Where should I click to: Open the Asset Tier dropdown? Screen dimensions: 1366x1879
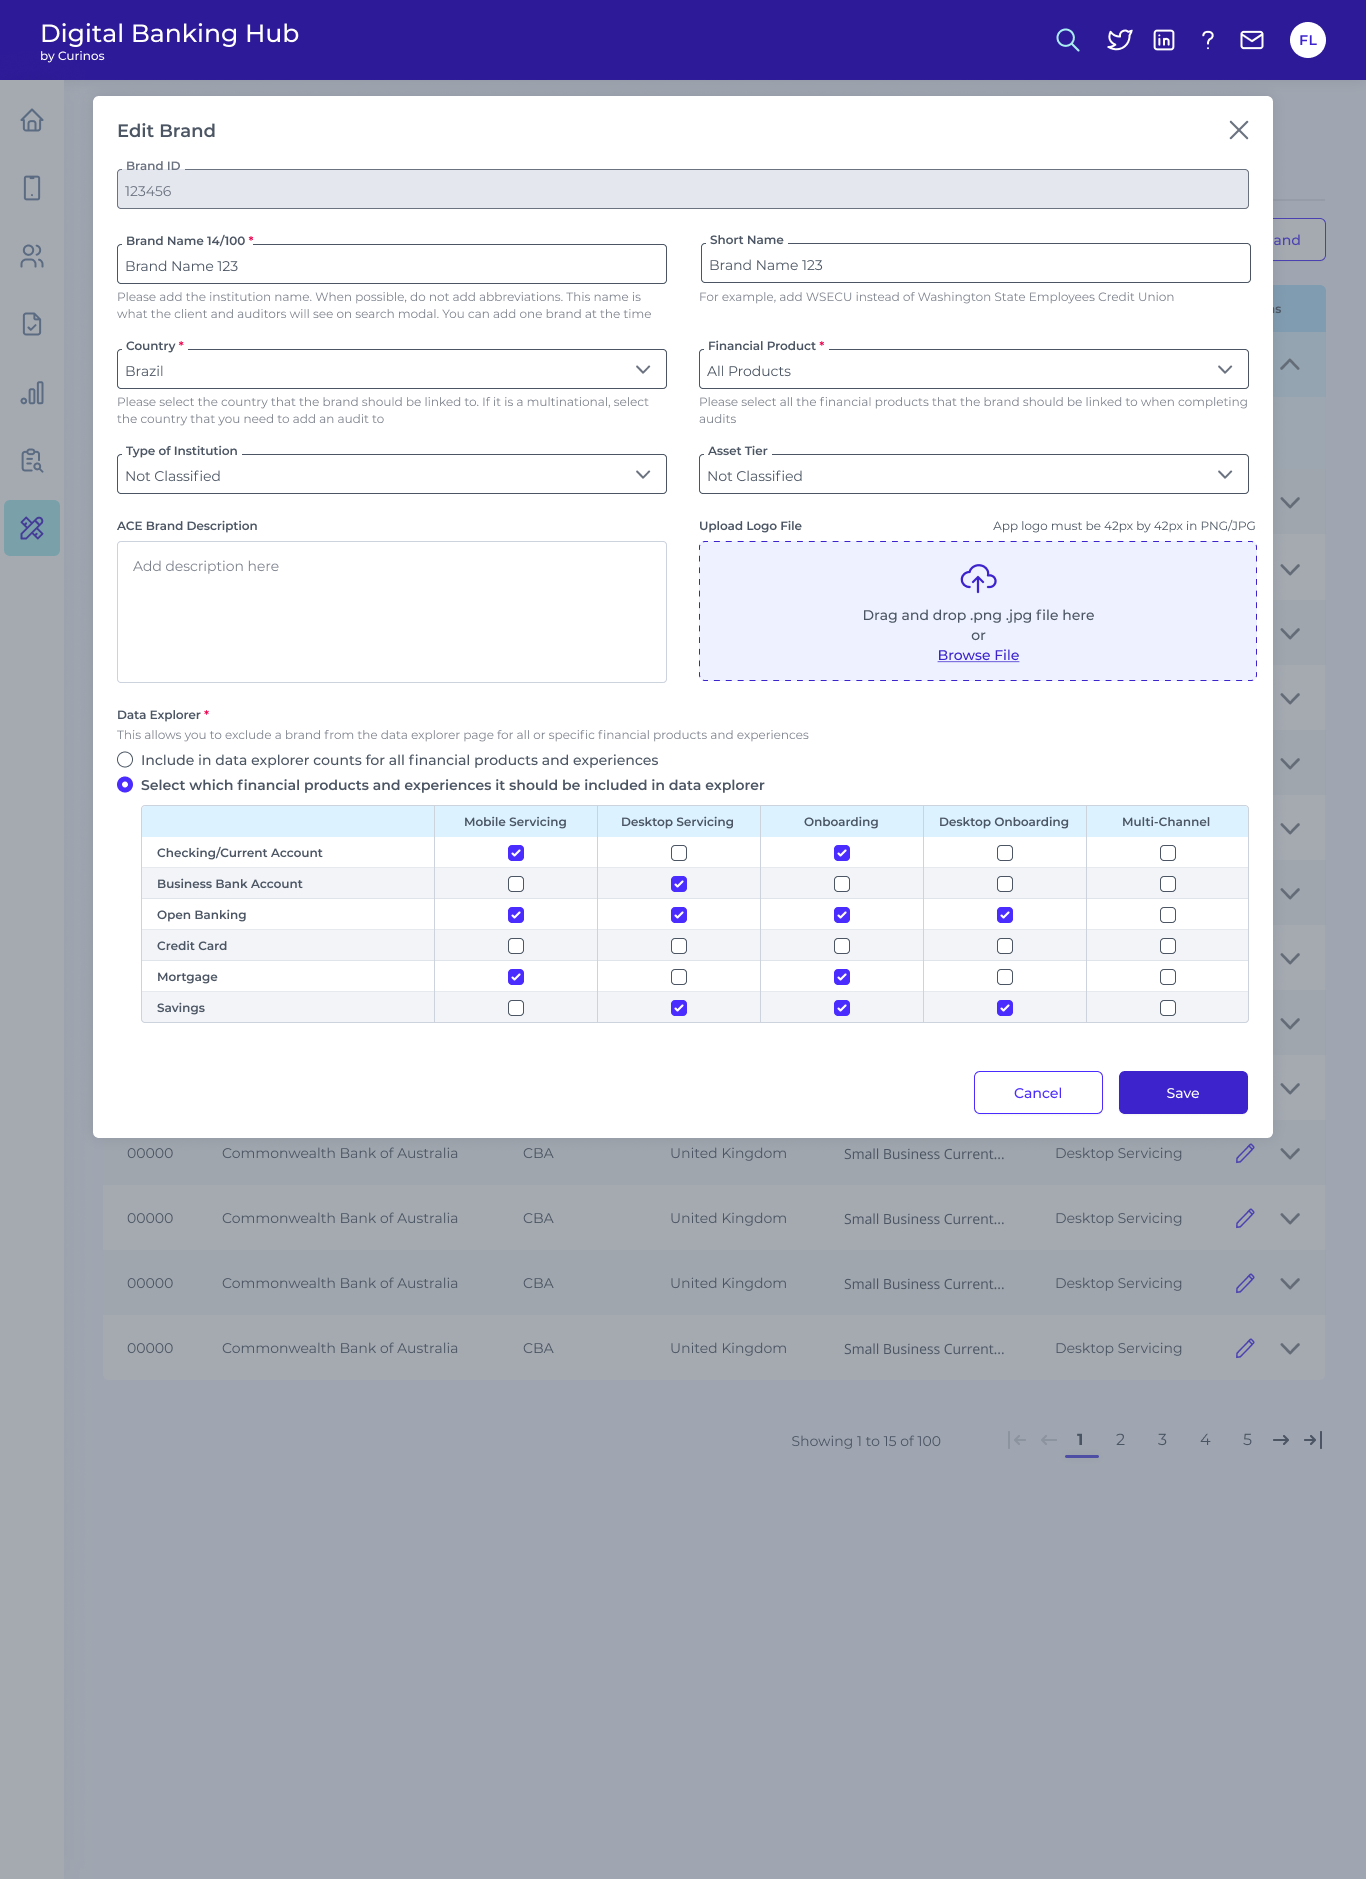click(x=974, y=475)
